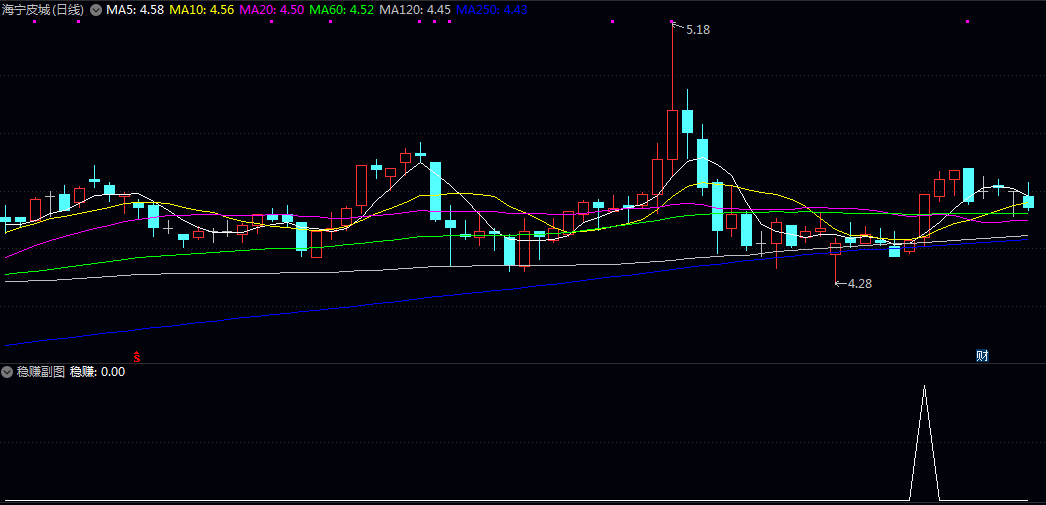1046x505 pixels.
Task: Select the yellow MA10 indicator label
Action: click(202, 10)
